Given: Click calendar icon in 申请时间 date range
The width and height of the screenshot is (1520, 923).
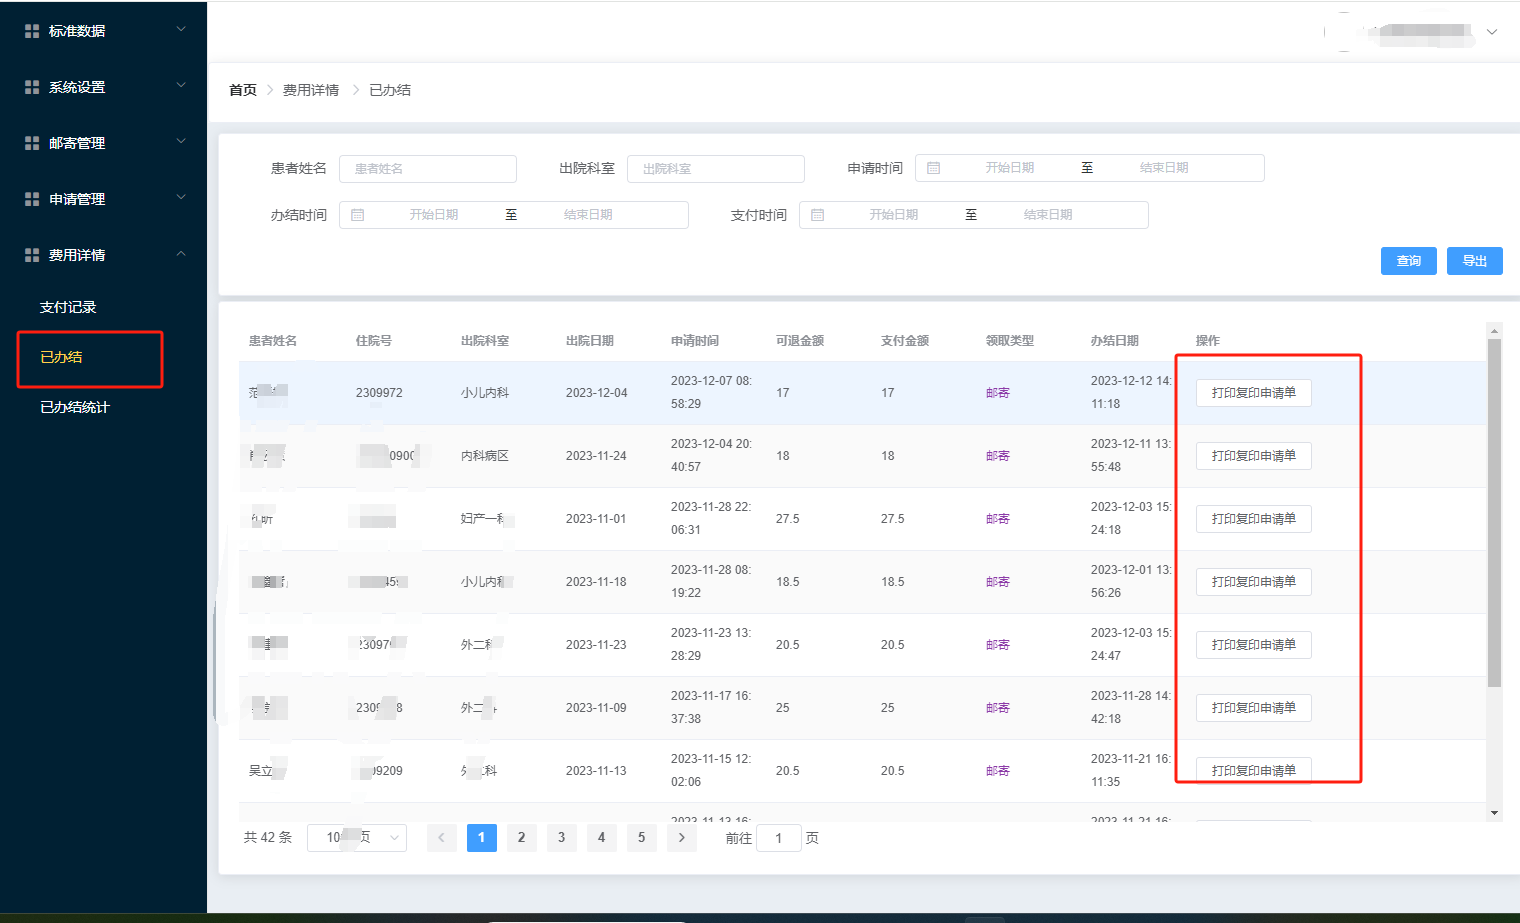Looking at the screenshot, I should click(933, 168).
